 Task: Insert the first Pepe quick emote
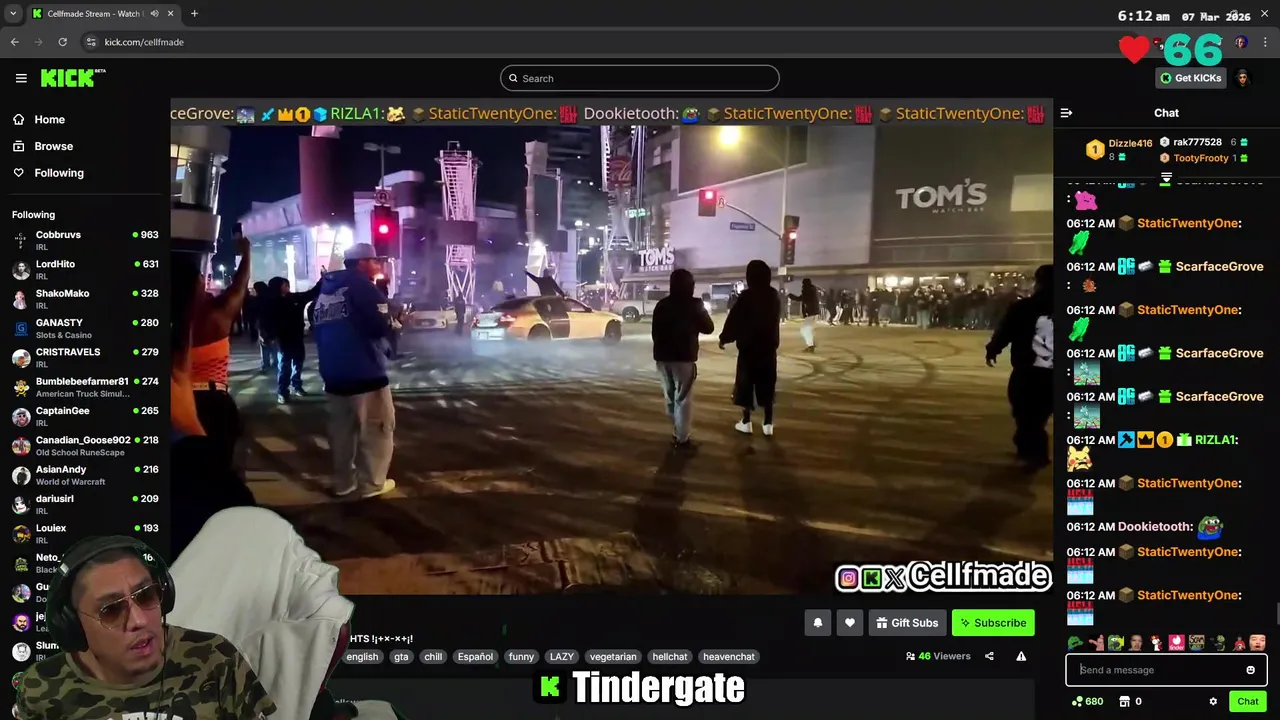tap(1075, 643)
